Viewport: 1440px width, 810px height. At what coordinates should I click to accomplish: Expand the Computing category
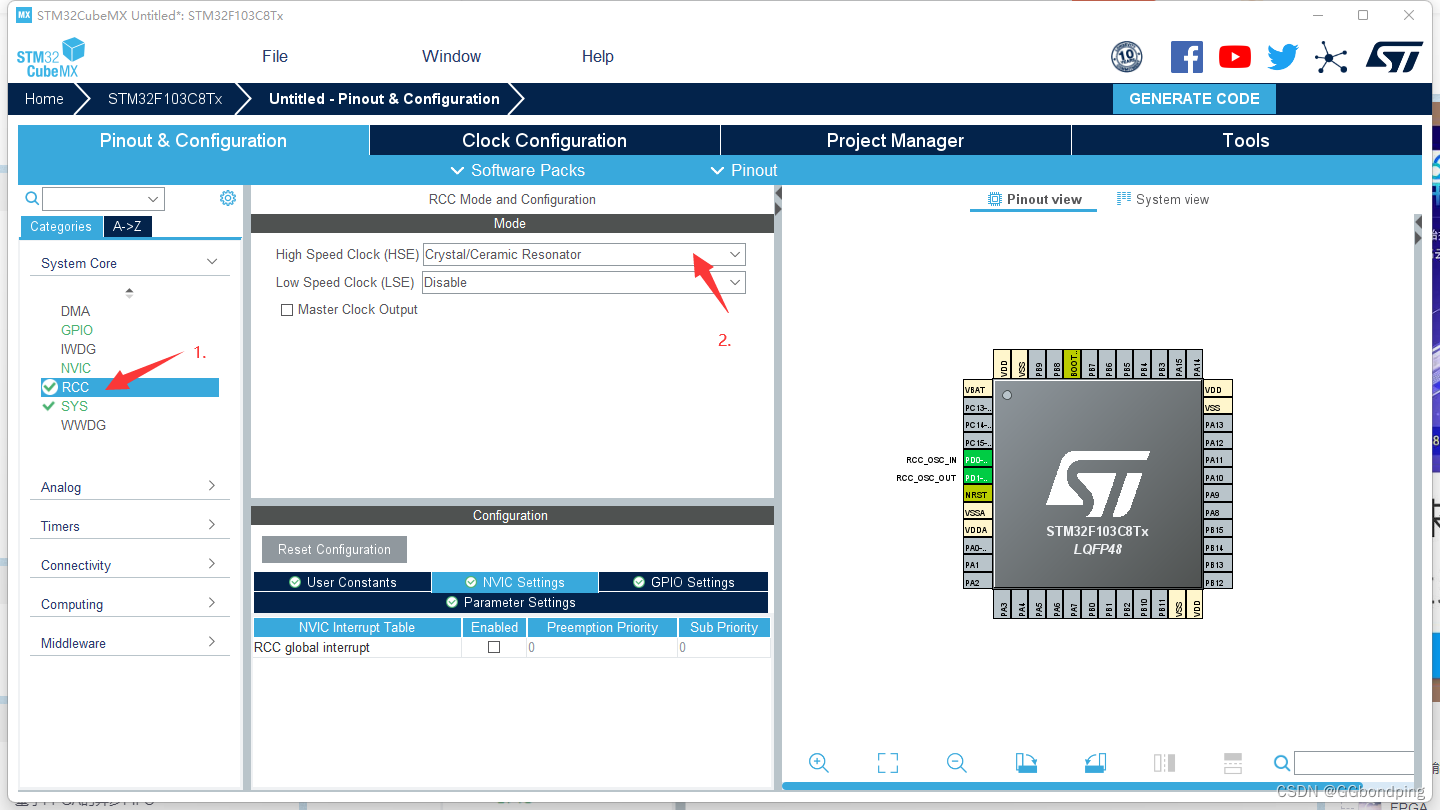(129, 604)
